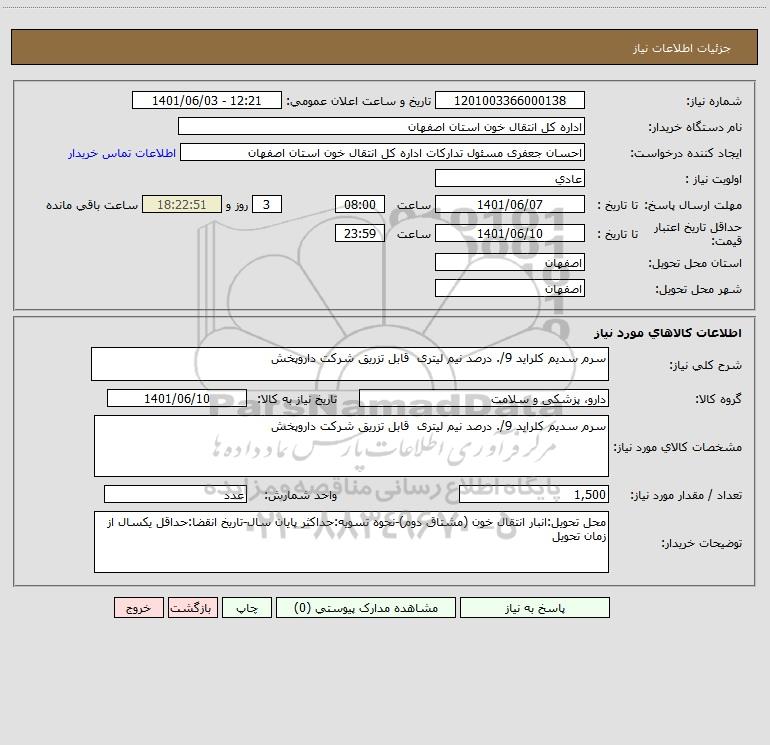Click the خروج exit button
The image size is (770, 745).
point(138,607)
